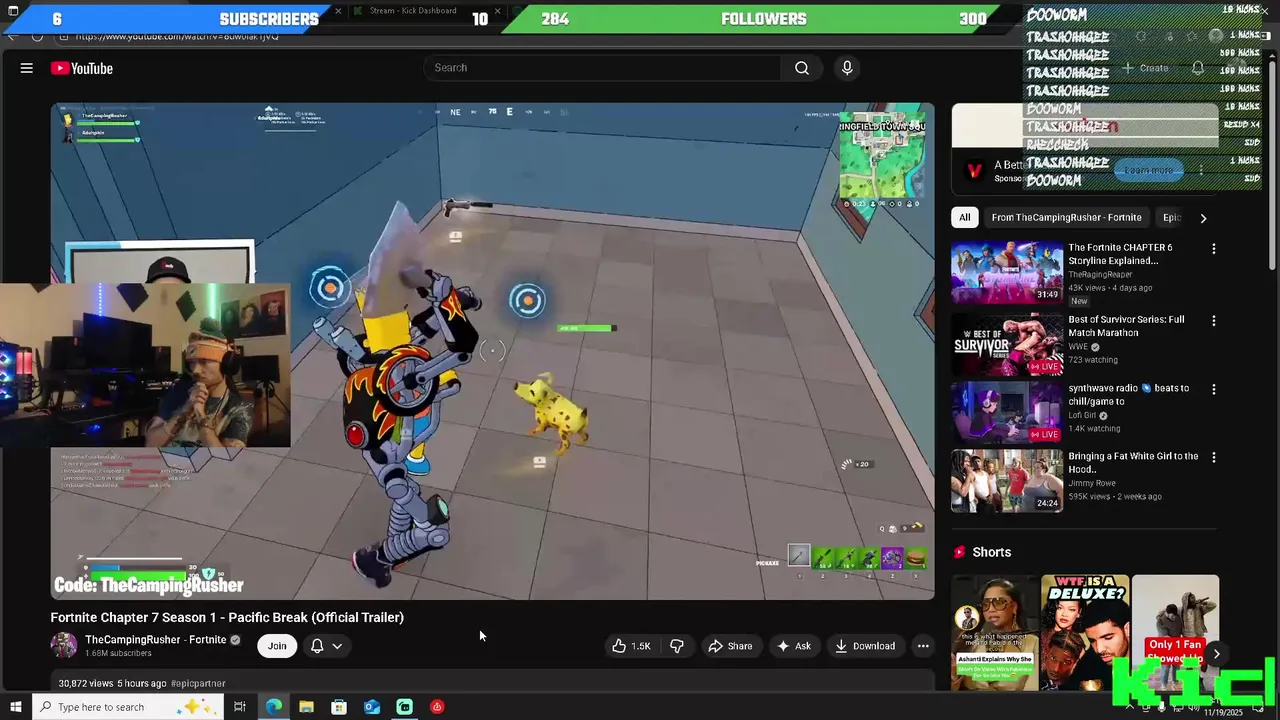The image size is (1280, 720).
Task: Select the partially visible Epic chip
Action: (x=1172, y=218)
